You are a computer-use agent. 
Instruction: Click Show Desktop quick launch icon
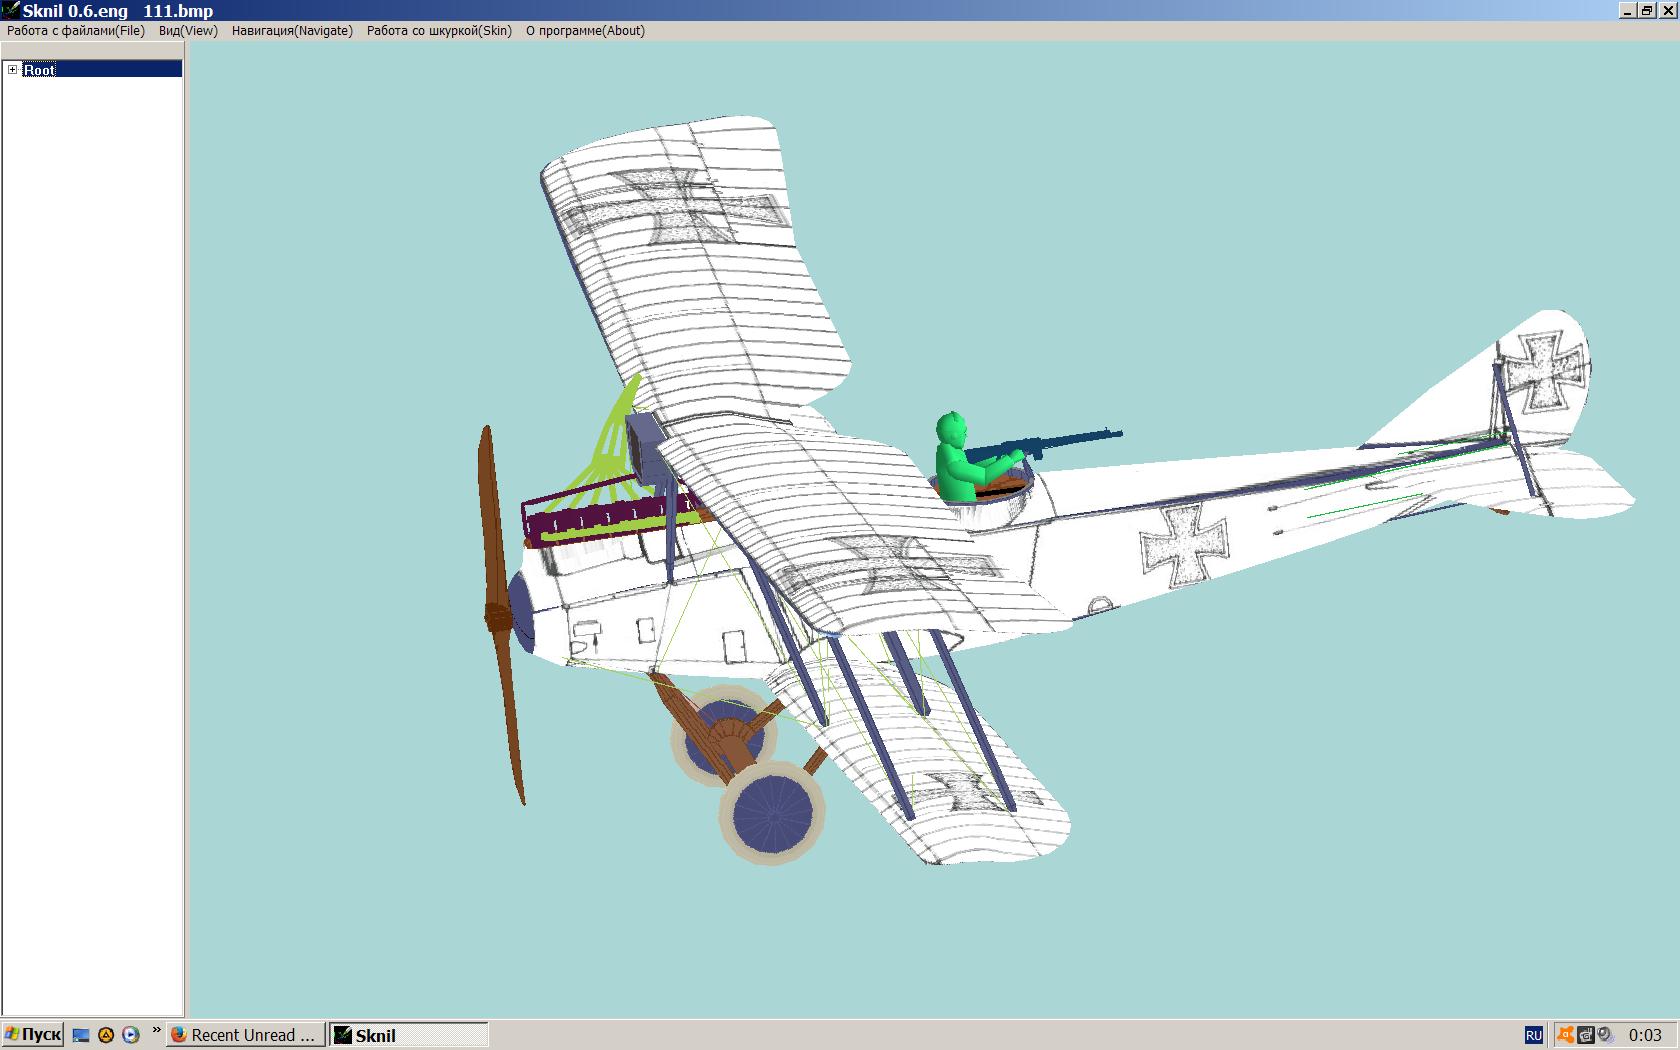click(82, 1036)
